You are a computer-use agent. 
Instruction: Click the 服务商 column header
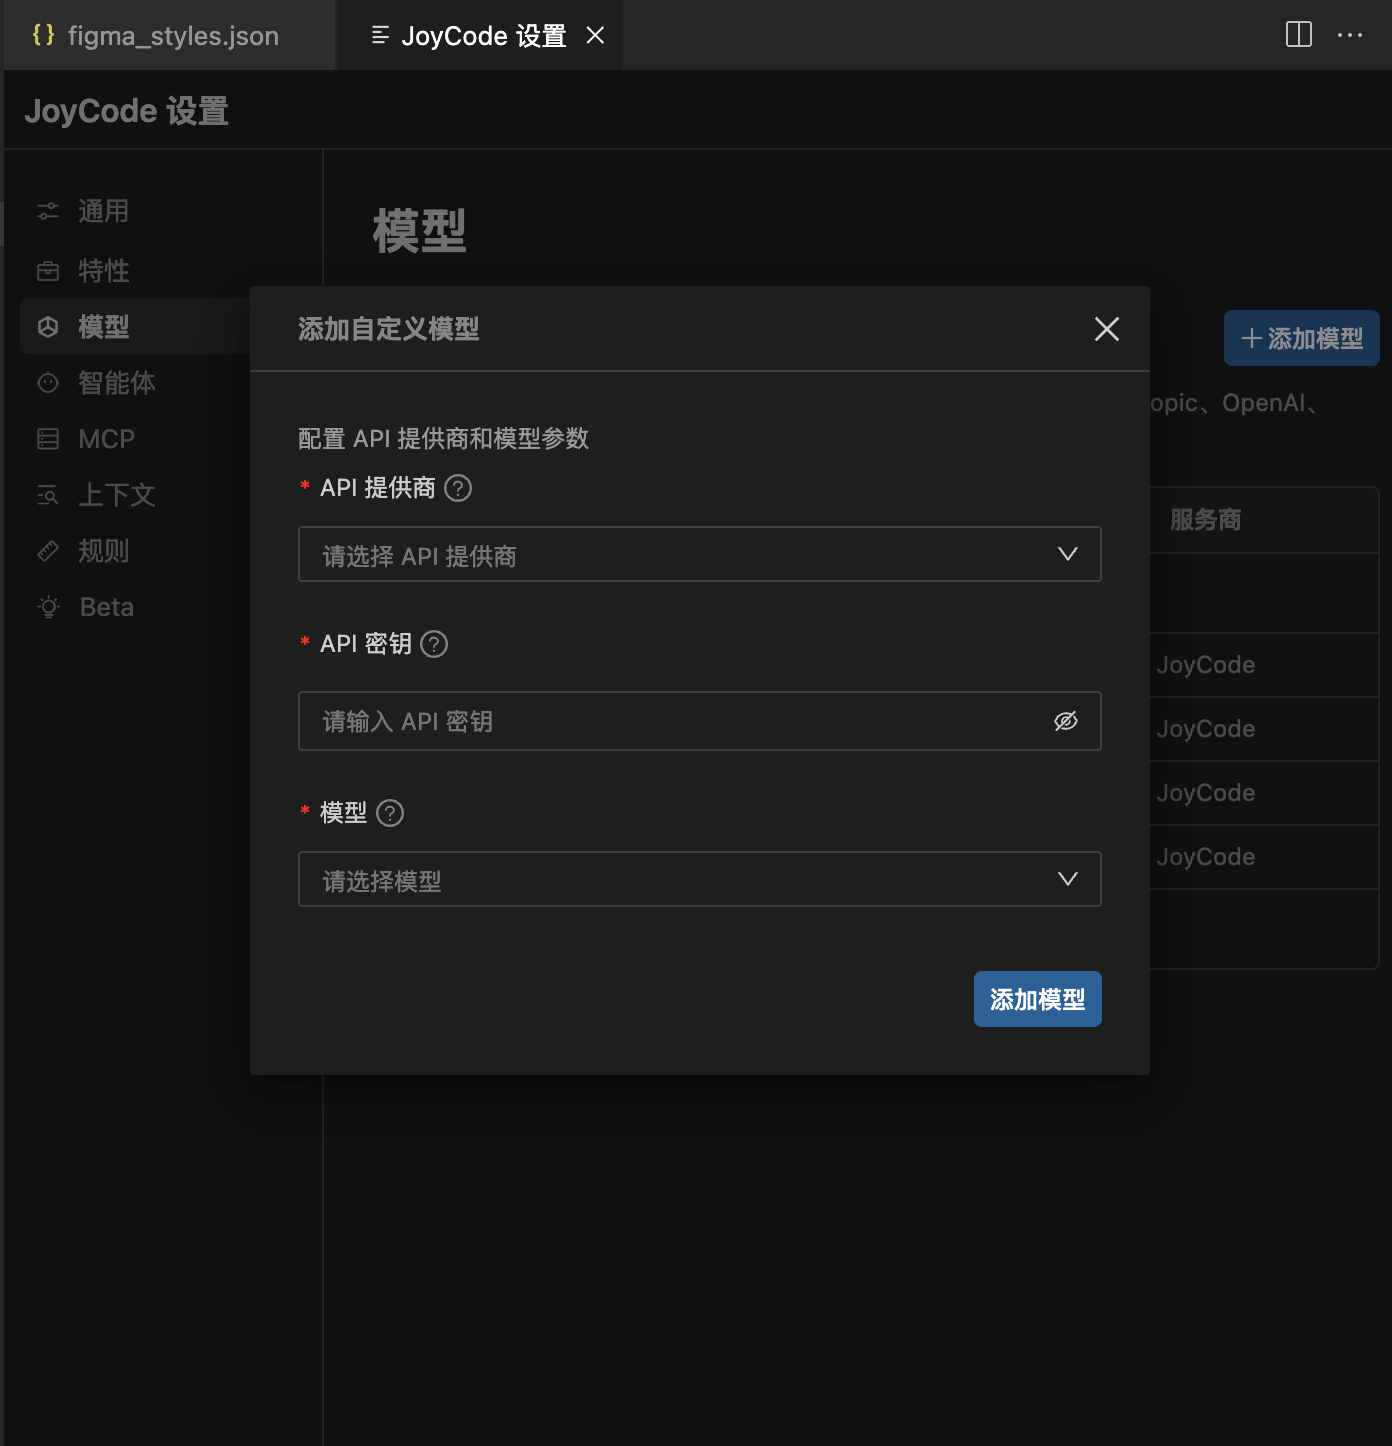point(1206,520)
